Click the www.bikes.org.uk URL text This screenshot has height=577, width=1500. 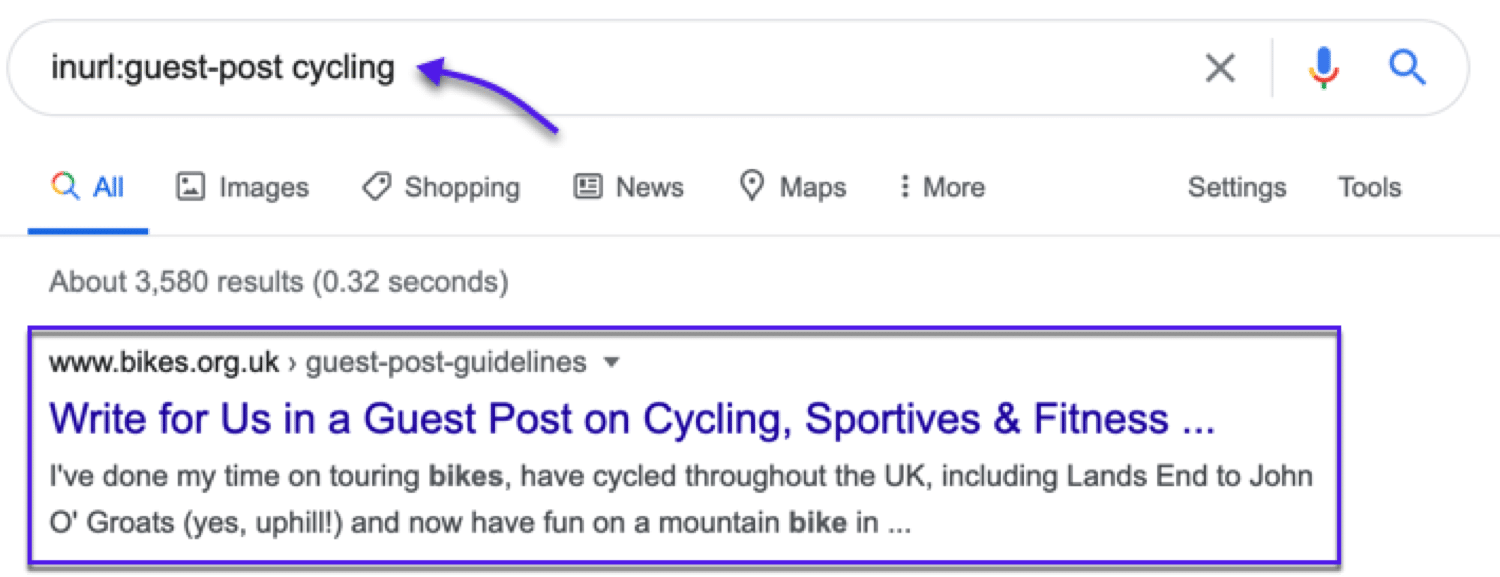164,362
